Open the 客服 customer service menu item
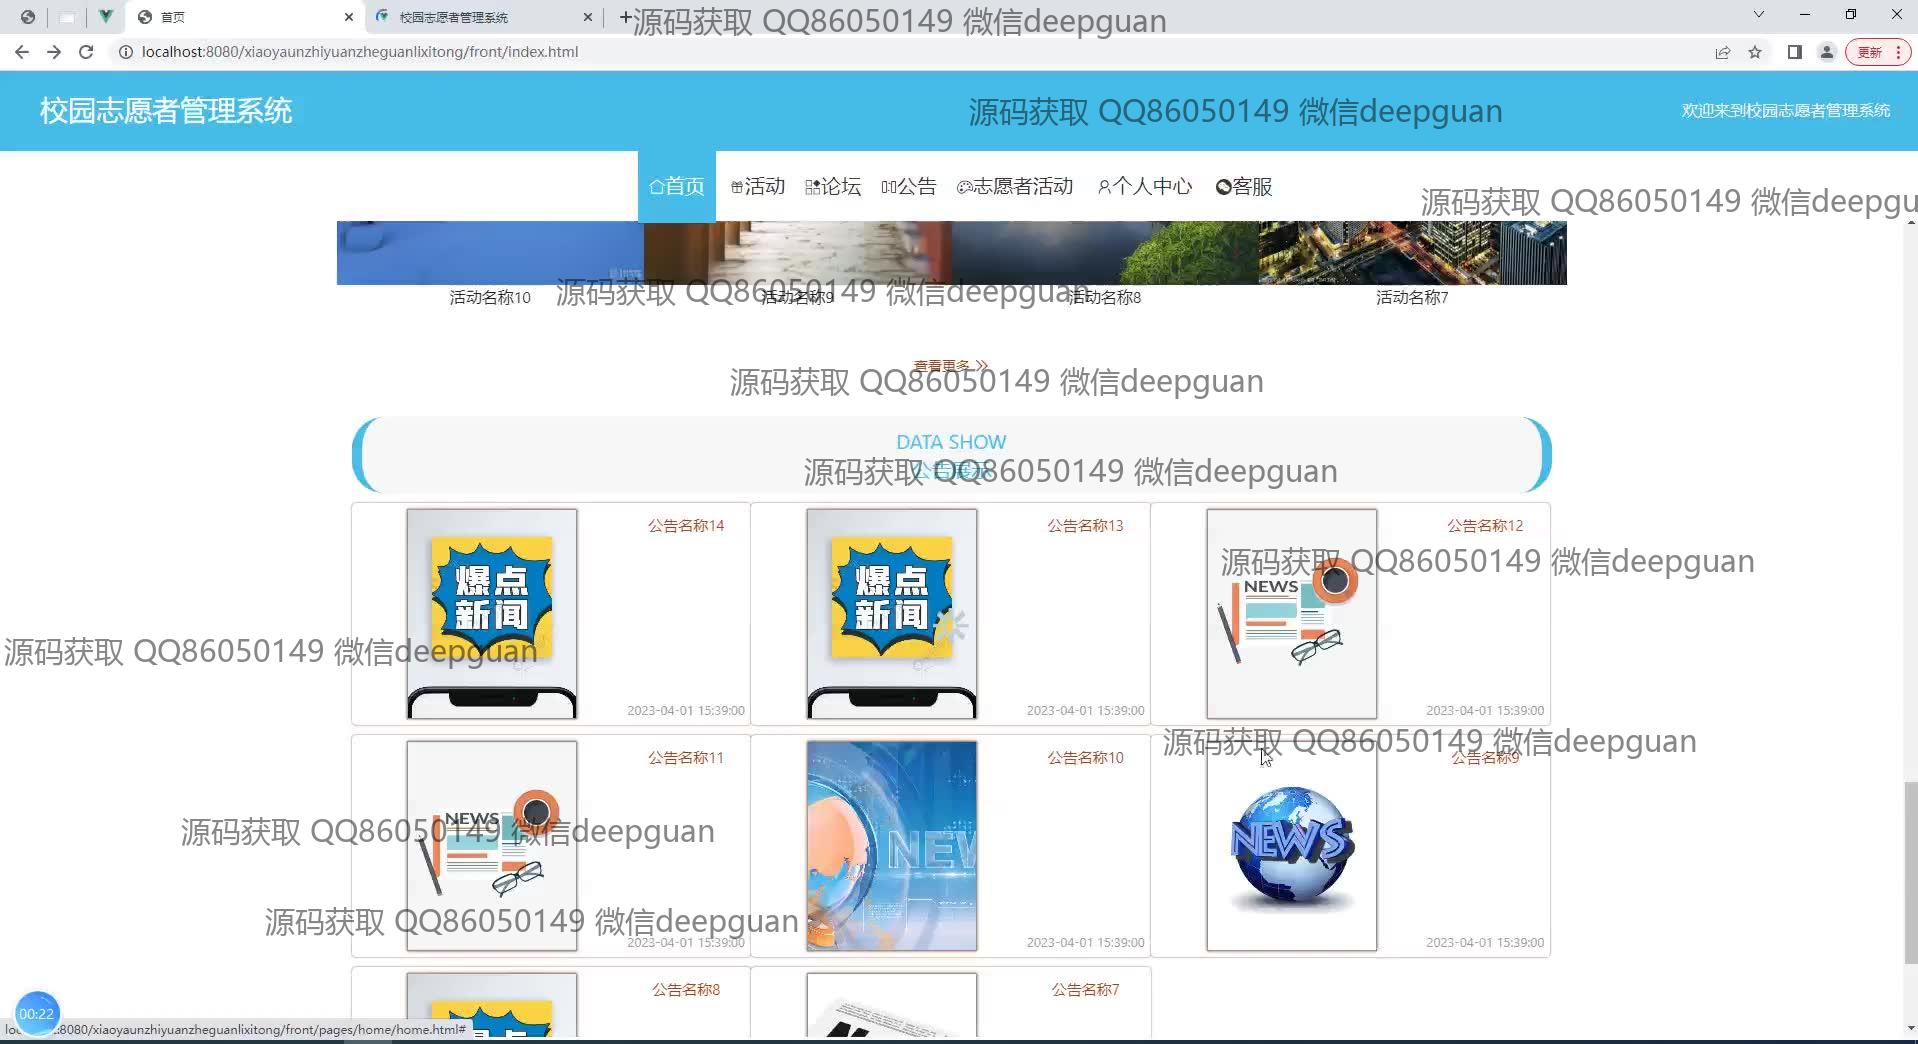1918x1044 pixels. point(1244,186)
